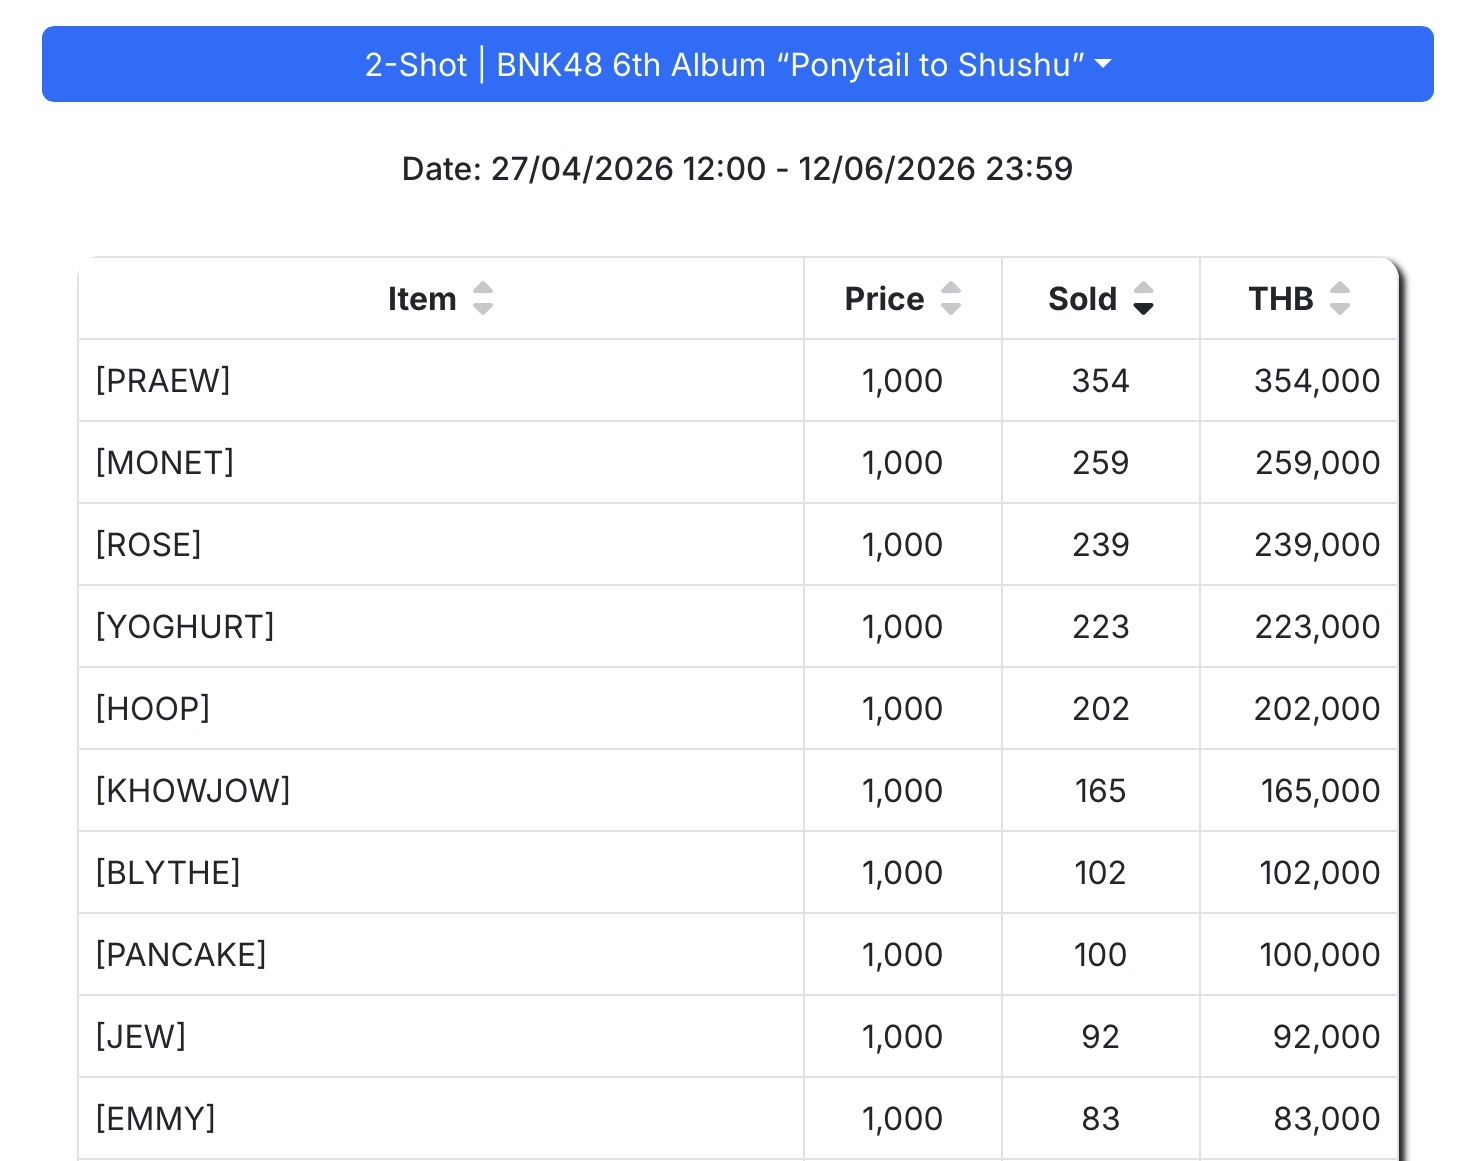Click the [KHOWJOW] item cell
1461x1161 pixels.
click(x=193, y=790)
